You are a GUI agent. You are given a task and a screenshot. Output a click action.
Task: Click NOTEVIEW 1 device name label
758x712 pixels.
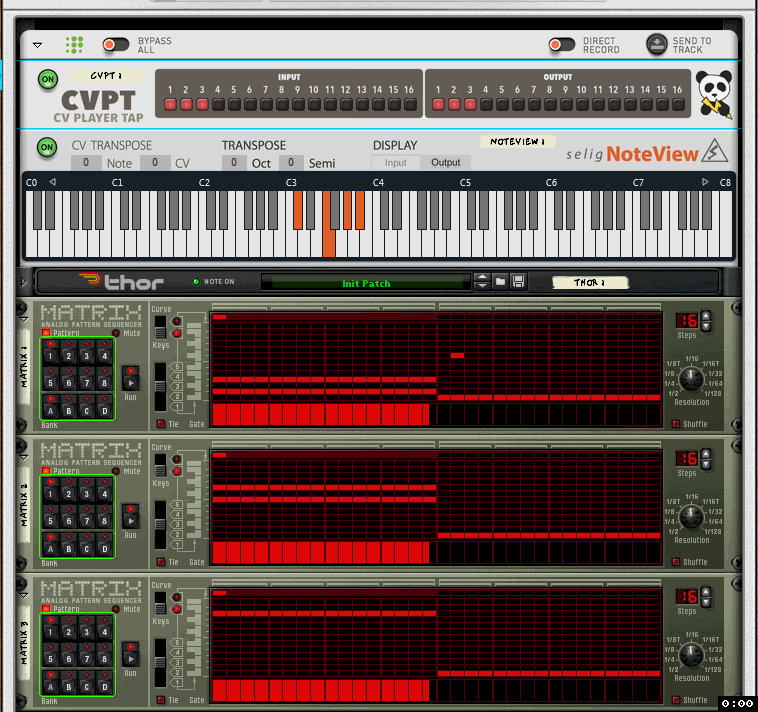coord(517,142)
